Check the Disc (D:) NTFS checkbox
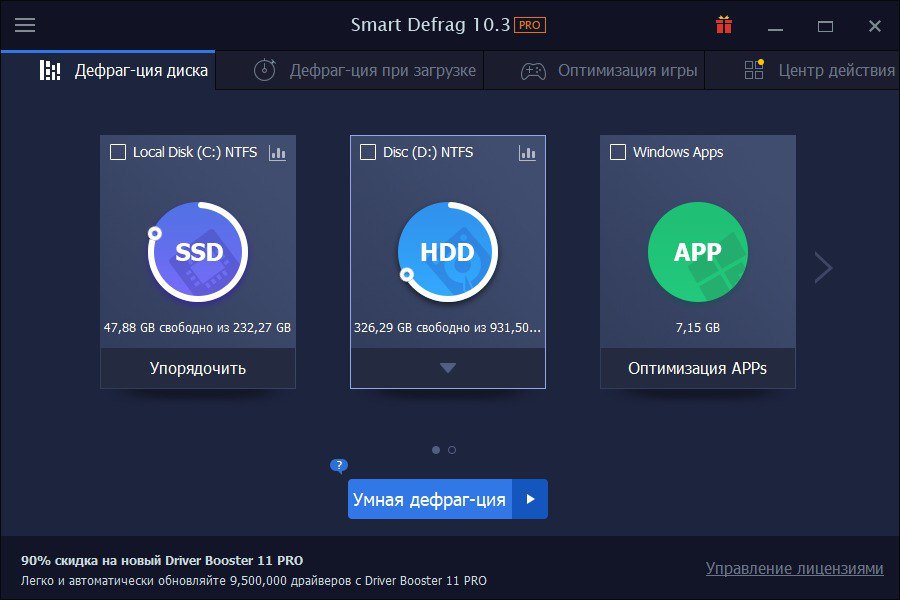Screen dimensions: 900x600 pos(368,152)
